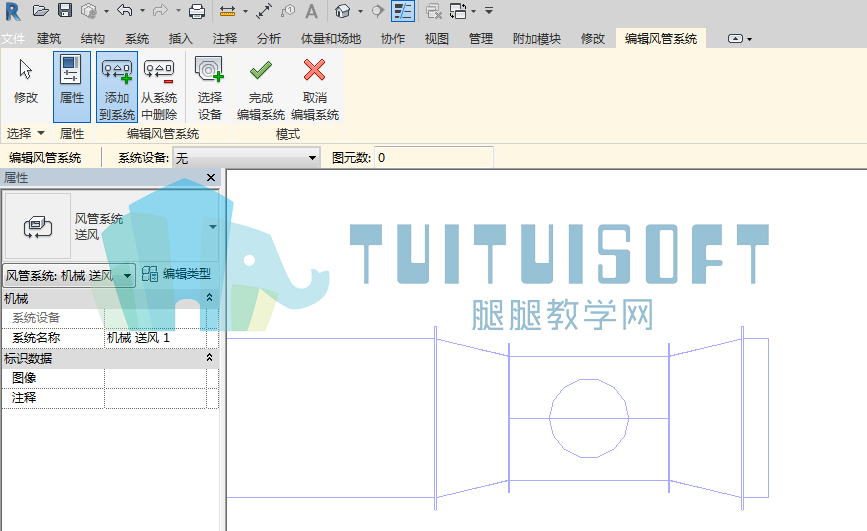Select the Modify arrow tool

(26, 82)
